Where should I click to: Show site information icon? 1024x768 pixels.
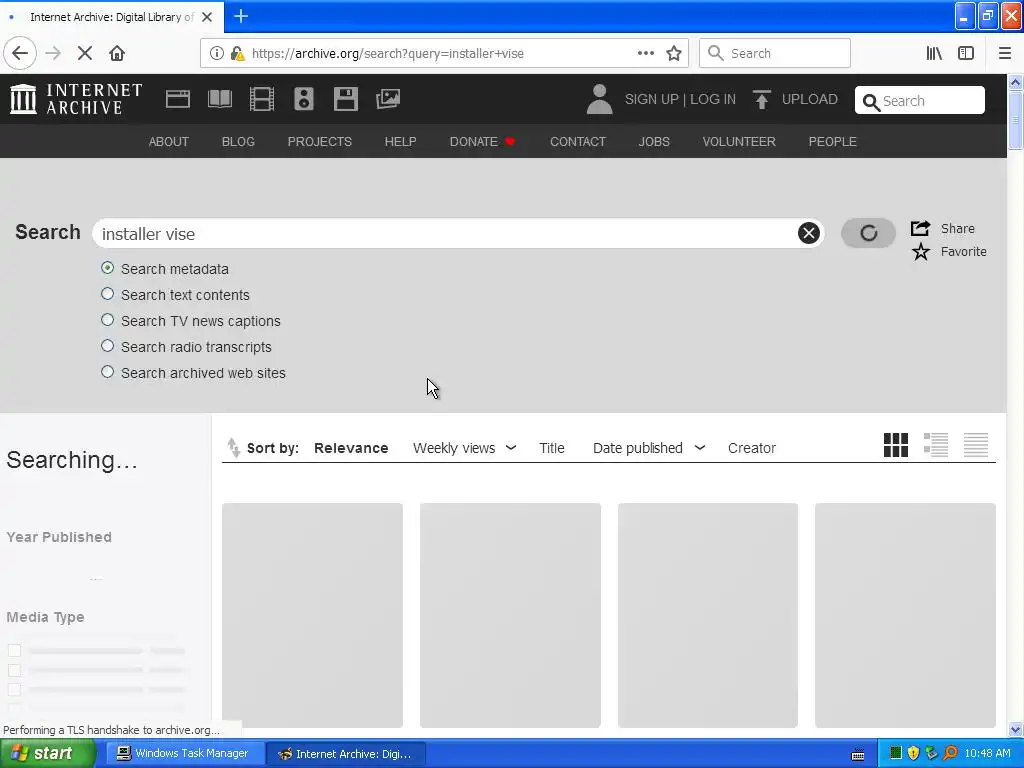[217, 53]
